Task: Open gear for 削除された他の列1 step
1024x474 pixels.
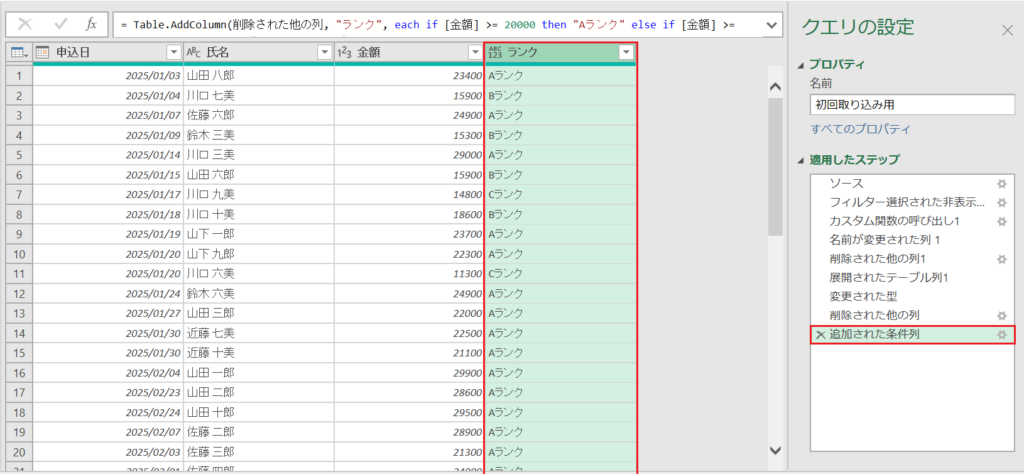Action: (x=1002, y=259)
